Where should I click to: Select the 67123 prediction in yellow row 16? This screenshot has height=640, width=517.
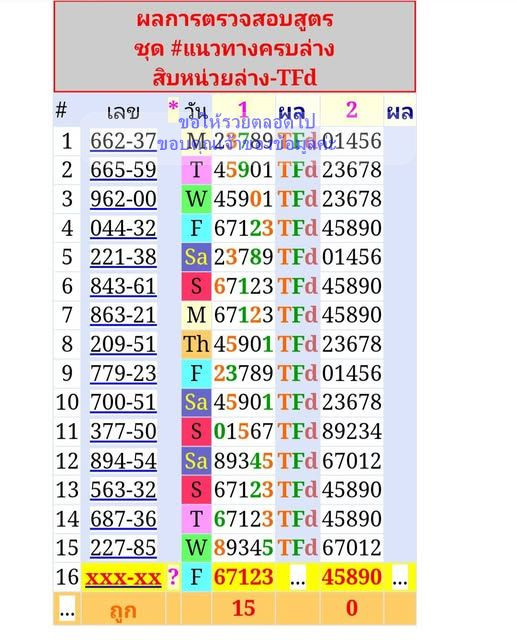(x=243, y=577)
